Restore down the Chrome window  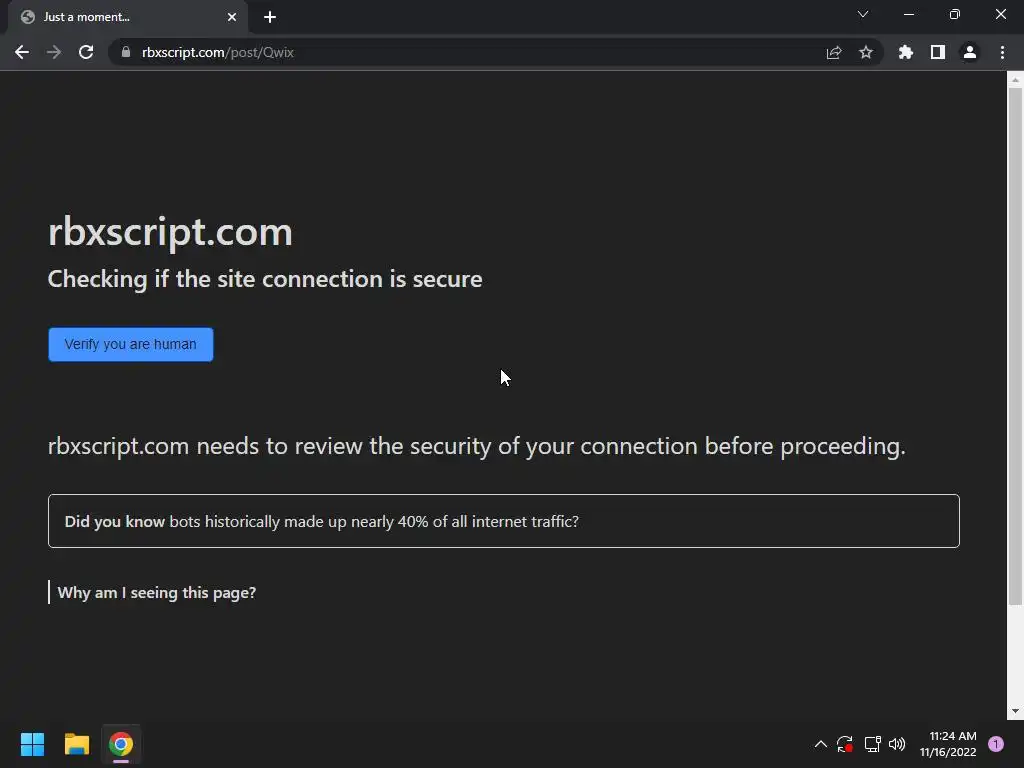(x=955, y=14)
